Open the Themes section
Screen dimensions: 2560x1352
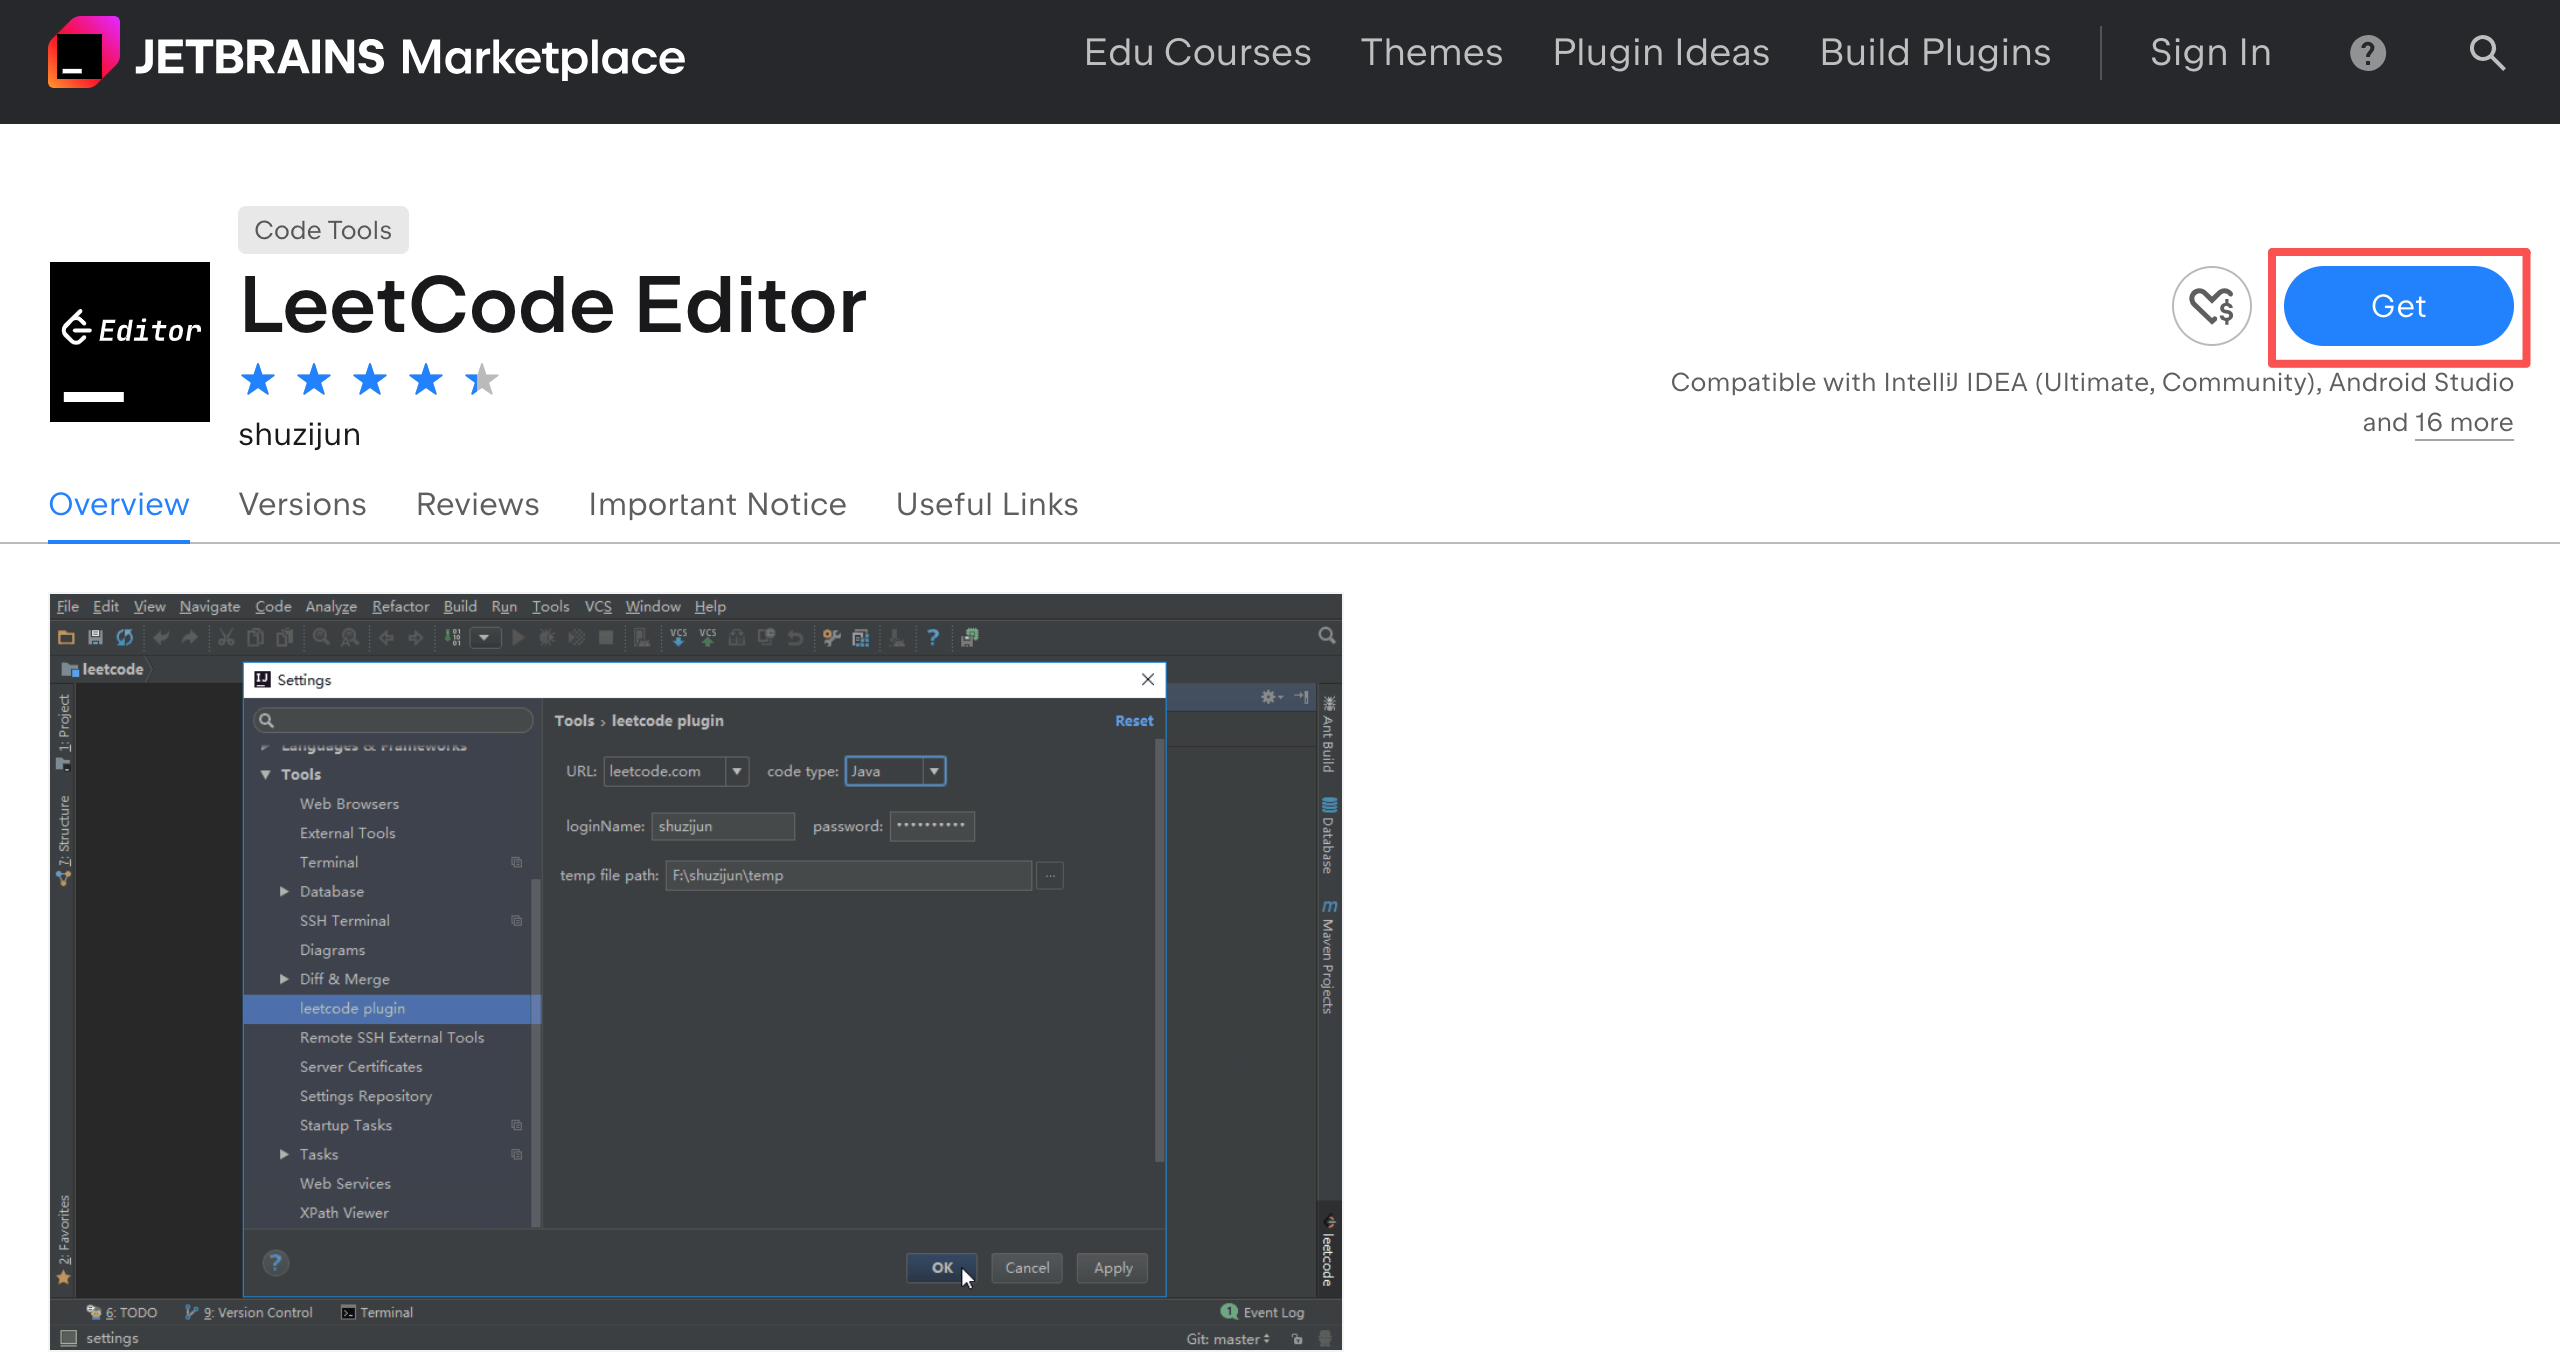pyautogui.click(x=1431, y=52)
